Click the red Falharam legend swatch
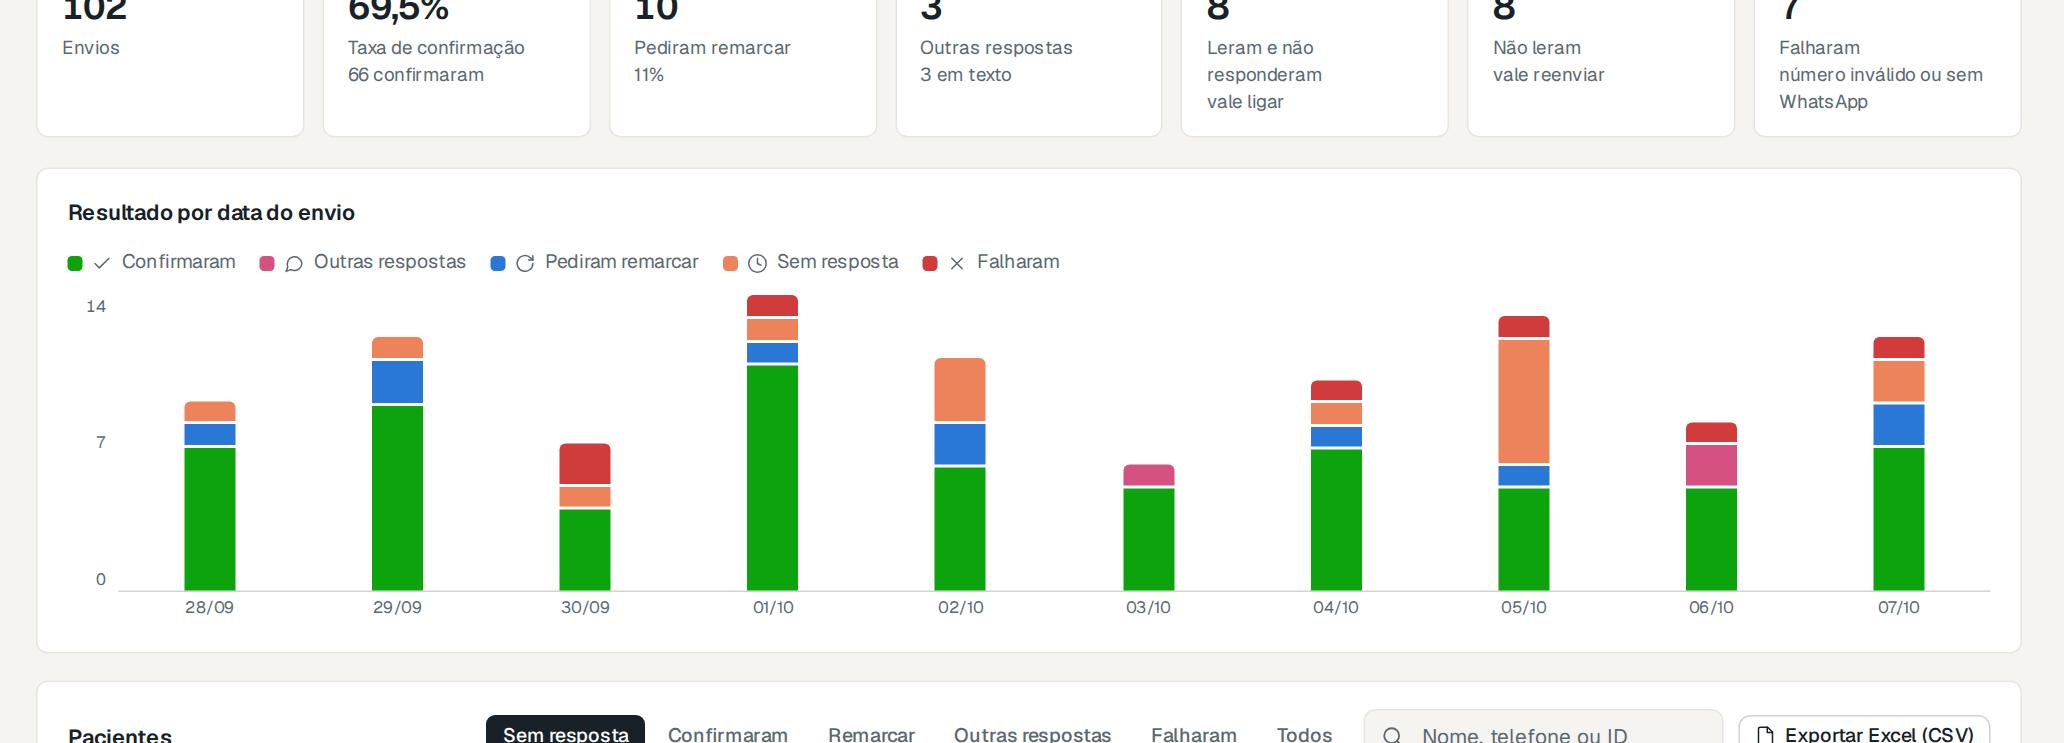 930,263
